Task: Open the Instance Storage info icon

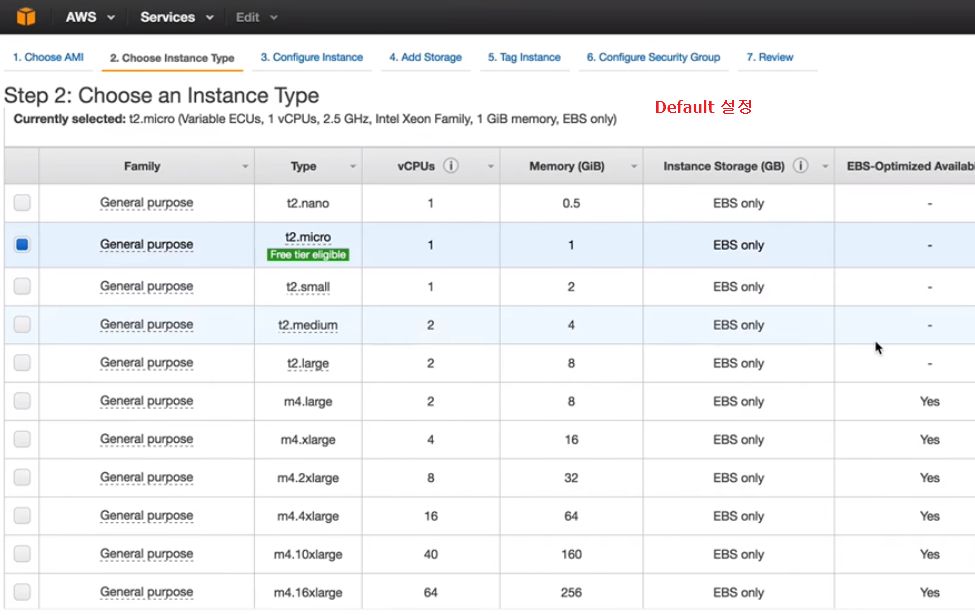Action: point(801,165)
